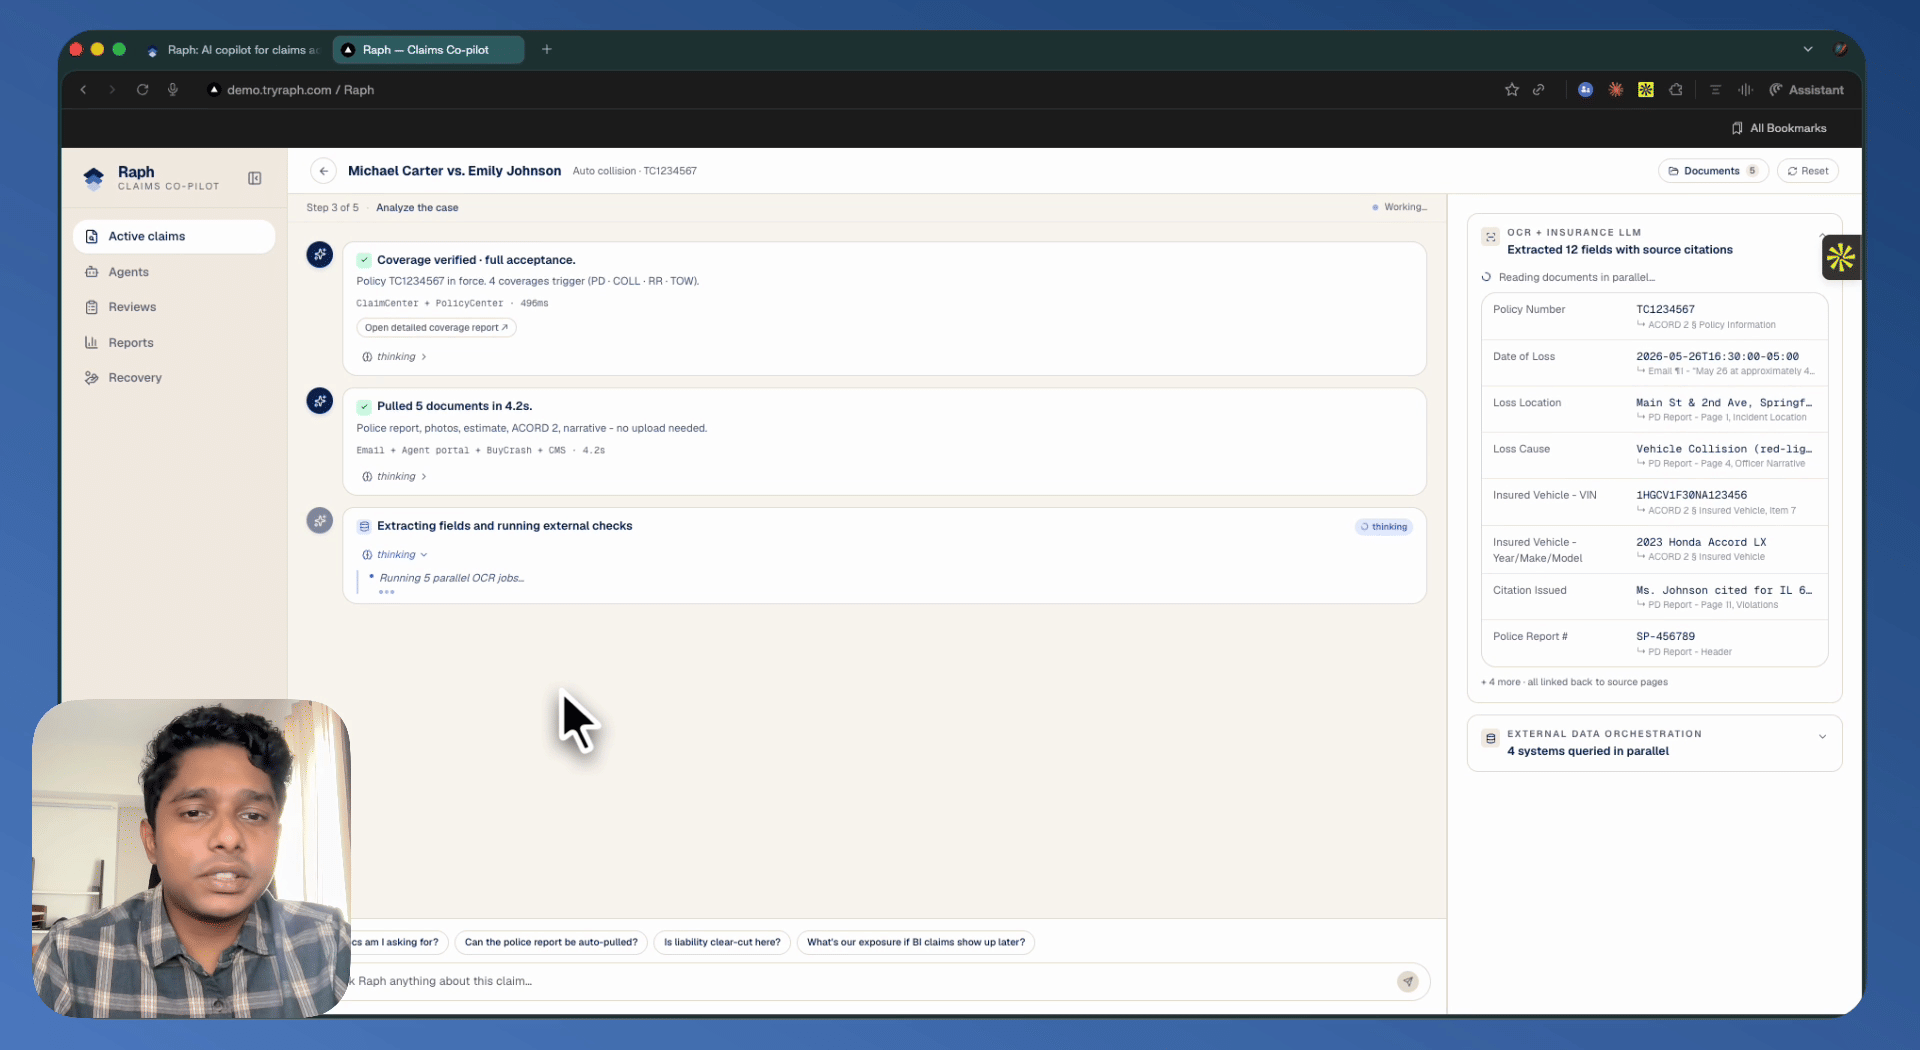Open the yellow asterisk floating widget
Viewport: 1920px width, 1050px height.
[1841, 257]
